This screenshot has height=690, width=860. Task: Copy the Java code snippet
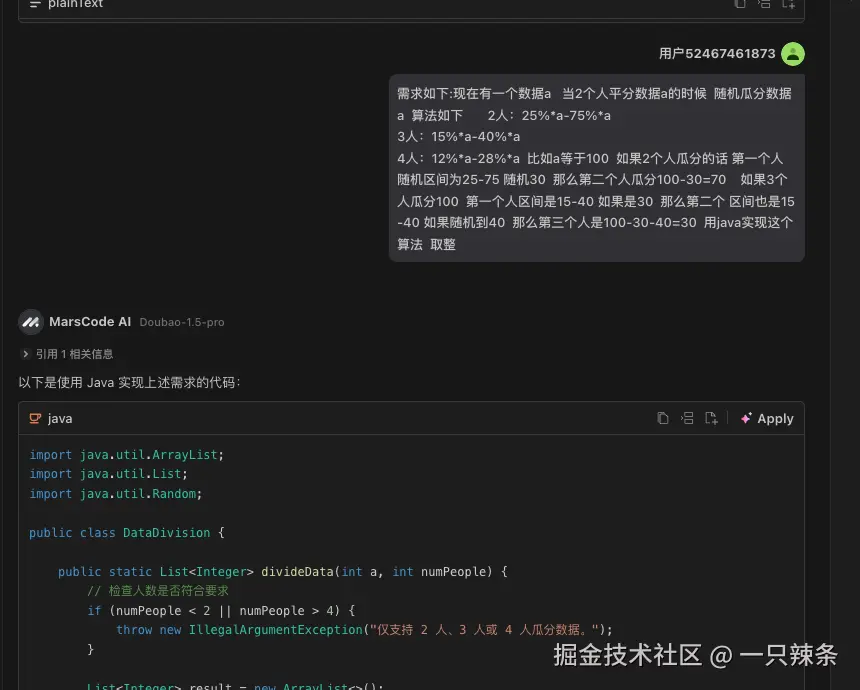tap(663, 418)
